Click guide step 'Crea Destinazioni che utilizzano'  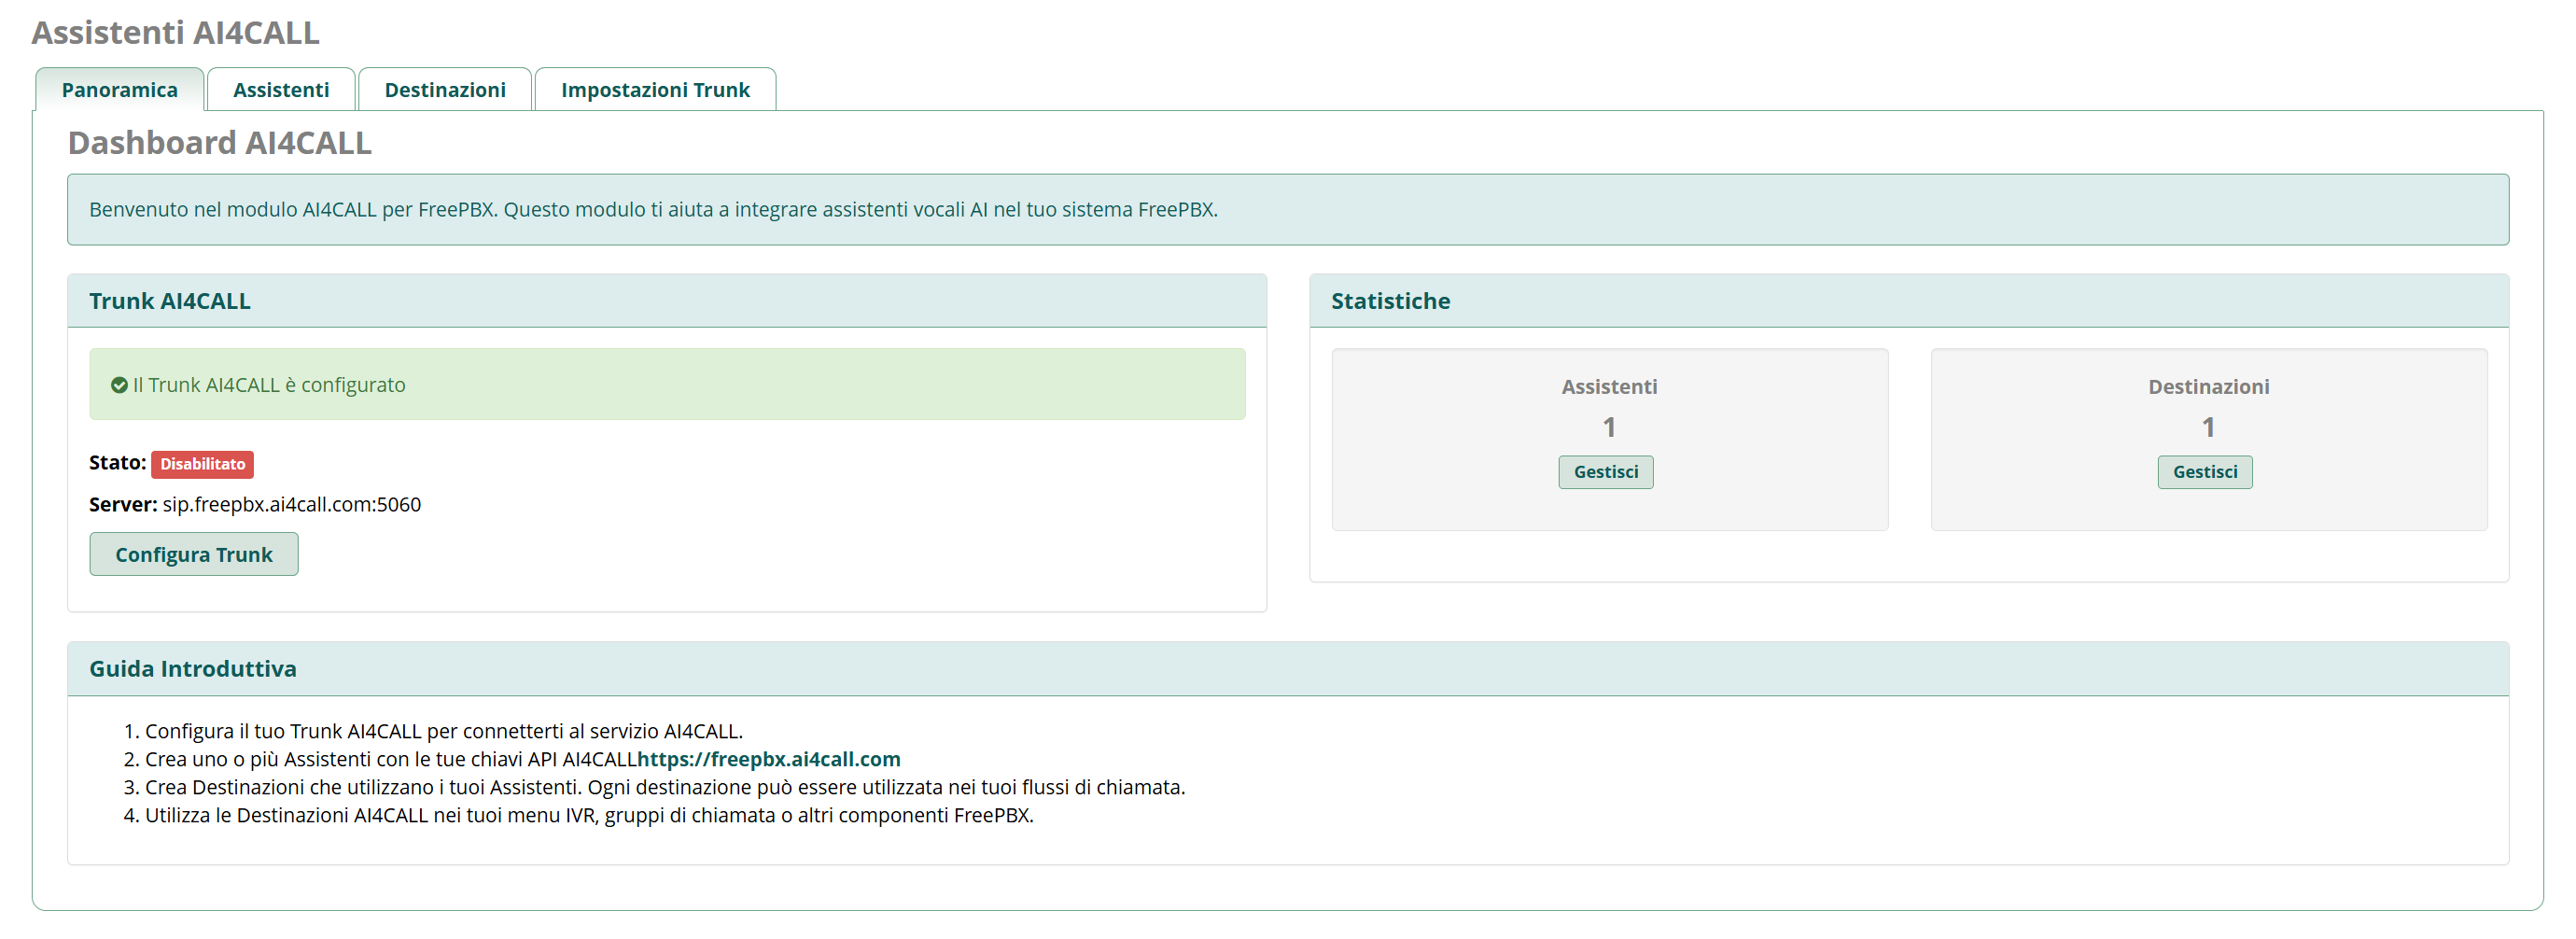pyautogui.click(x=665, y=787)
